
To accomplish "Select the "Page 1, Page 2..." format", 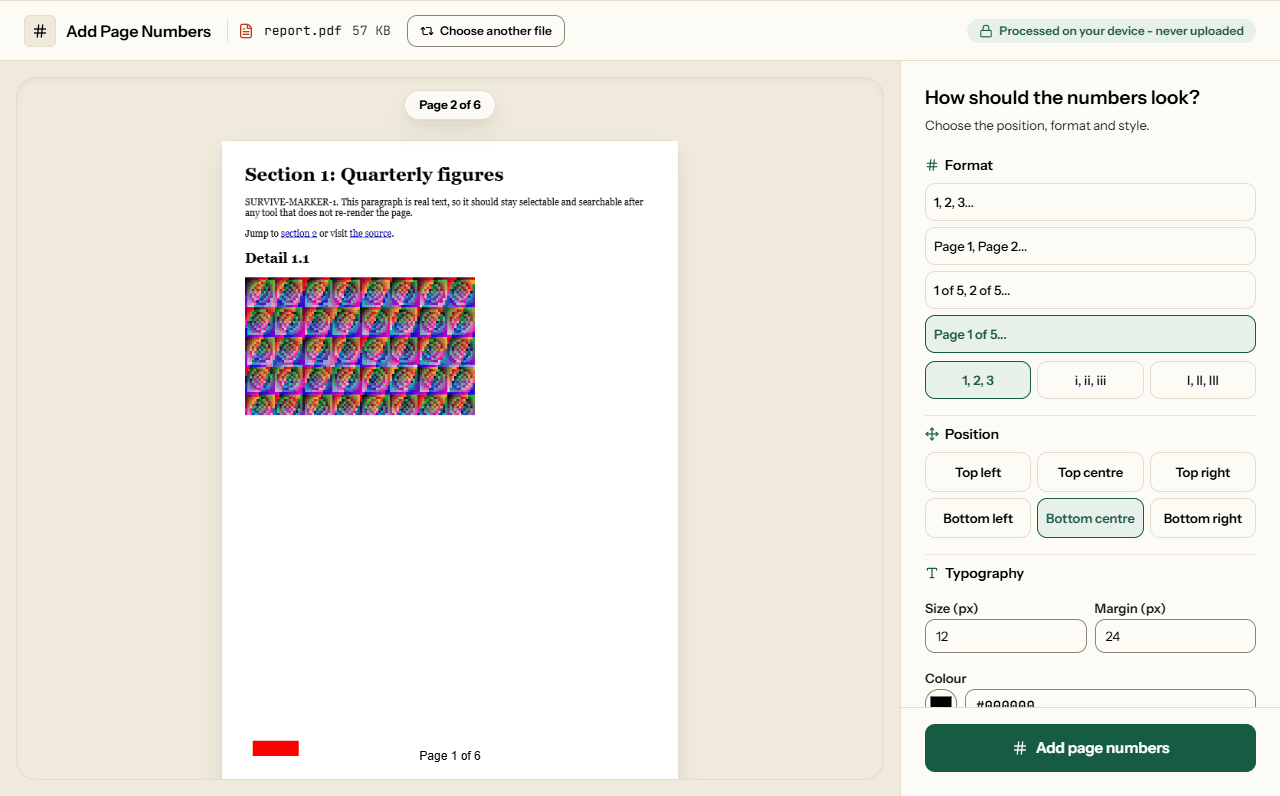I will (1090, 246).
